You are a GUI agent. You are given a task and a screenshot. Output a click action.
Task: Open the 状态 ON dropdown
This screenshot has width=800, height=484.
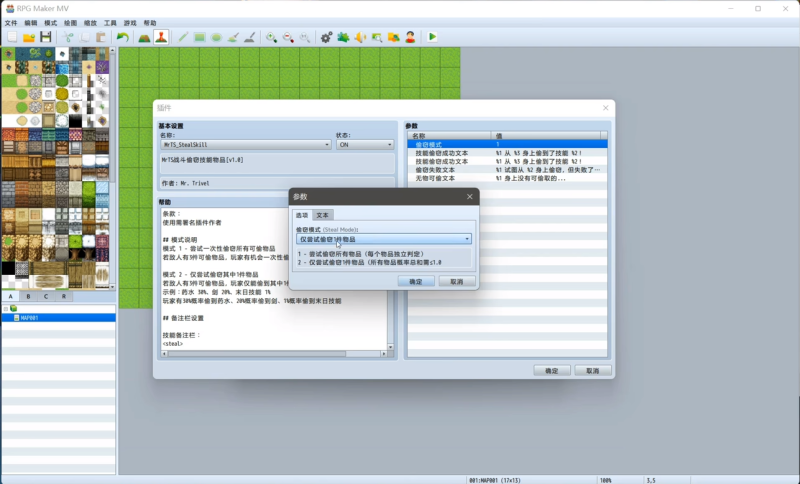(x=365, y=144)
